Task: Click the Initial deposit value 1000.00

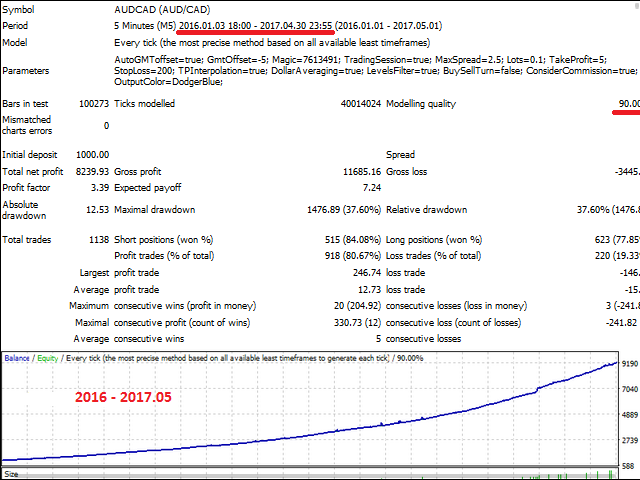Action: point(93,155)
